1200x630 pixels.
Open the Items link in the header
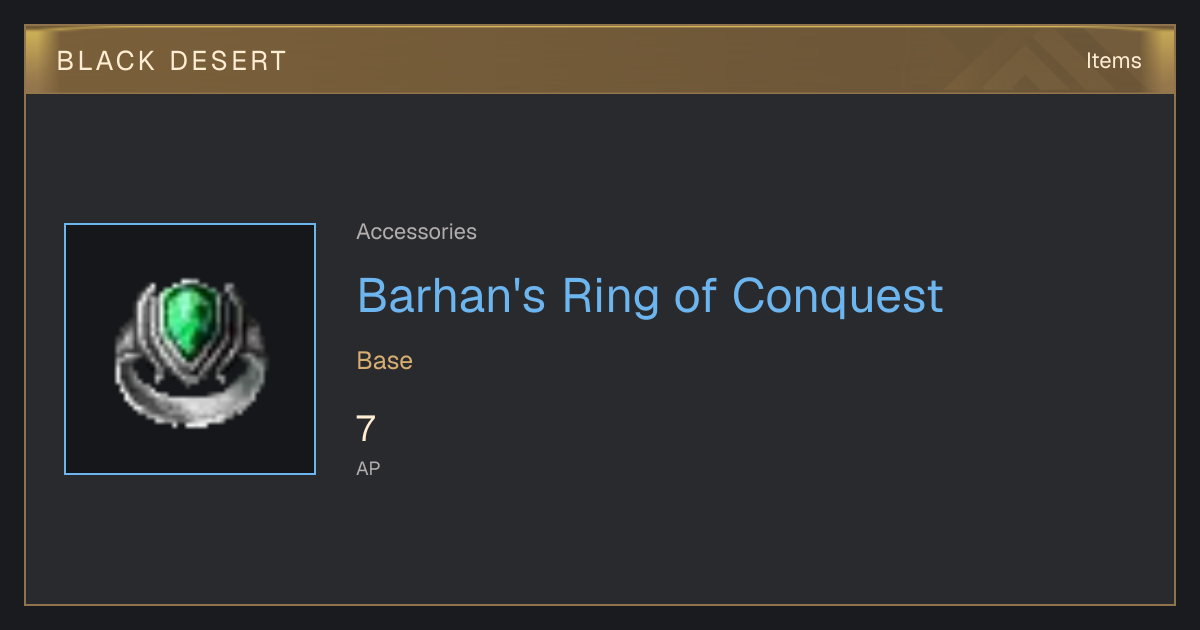[1113, 60]
